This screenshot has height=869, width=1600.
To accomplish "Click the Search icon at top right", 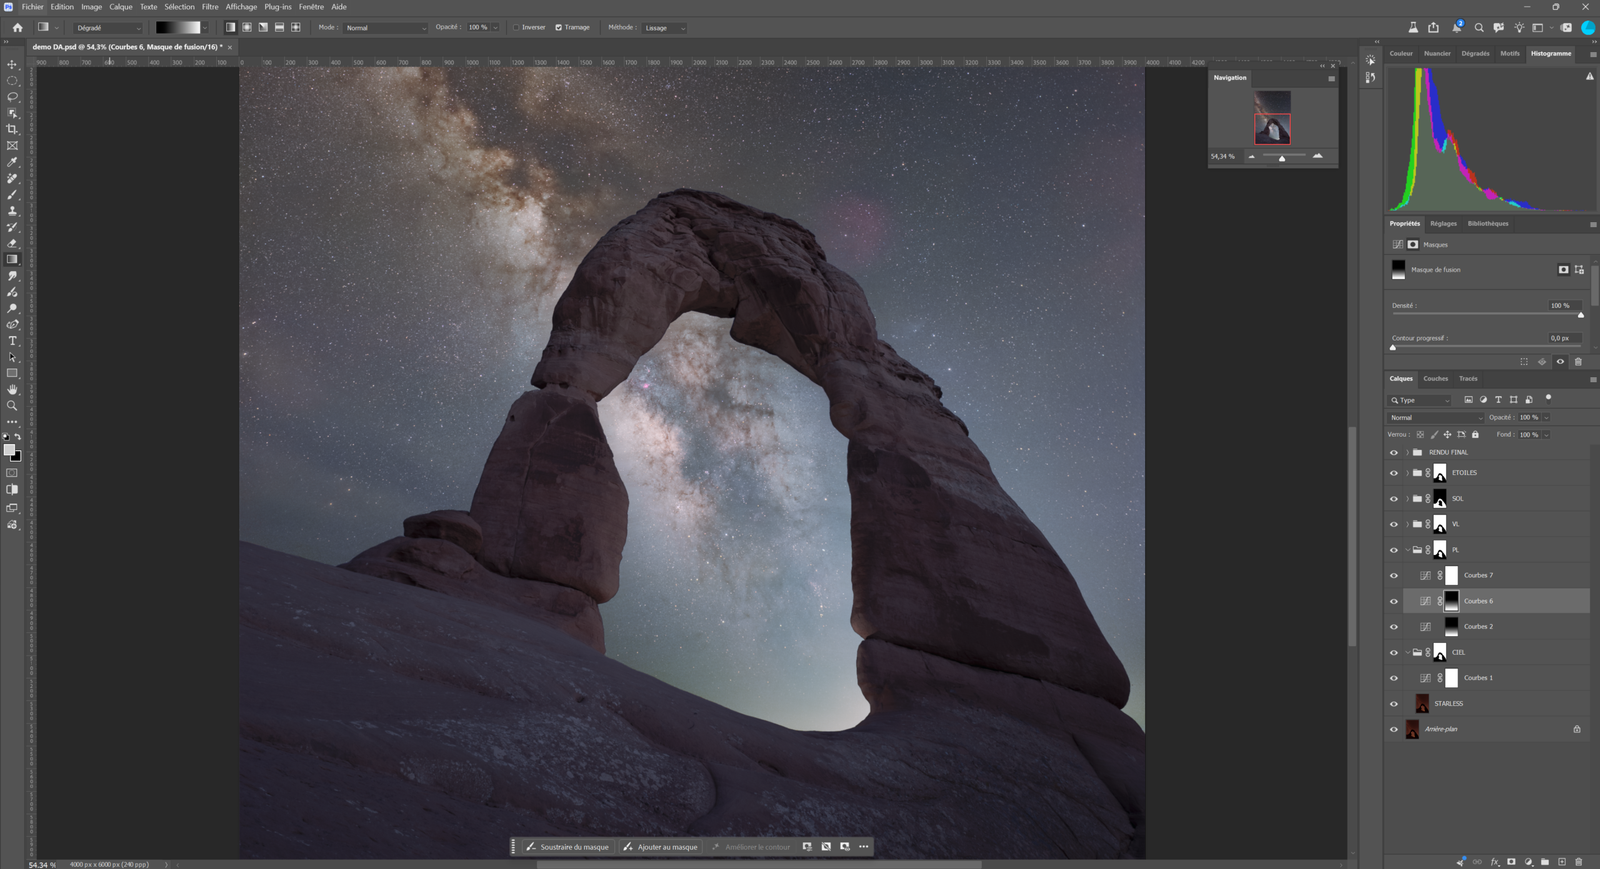I will [1479, 28].
